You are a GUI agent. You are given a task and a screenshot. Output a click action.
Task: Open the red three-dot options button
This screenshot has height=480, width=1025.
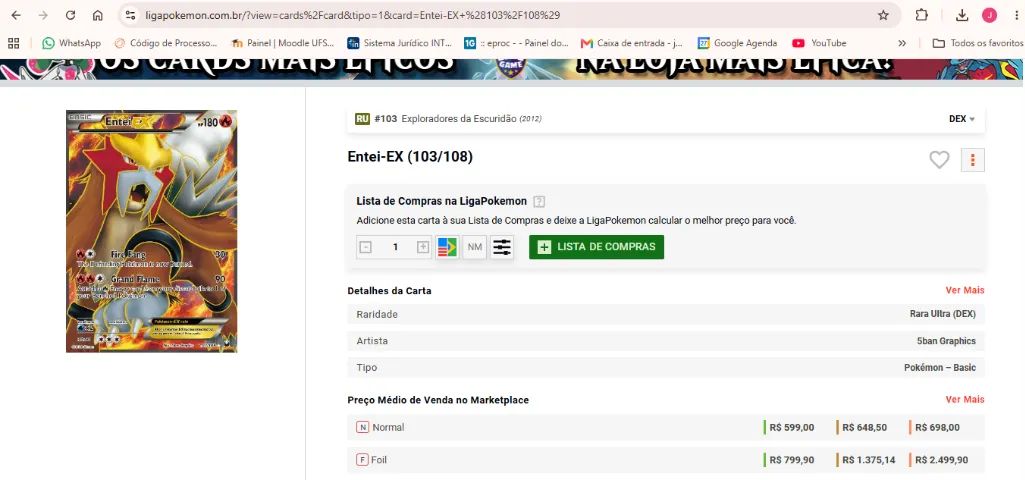(973, 160)
